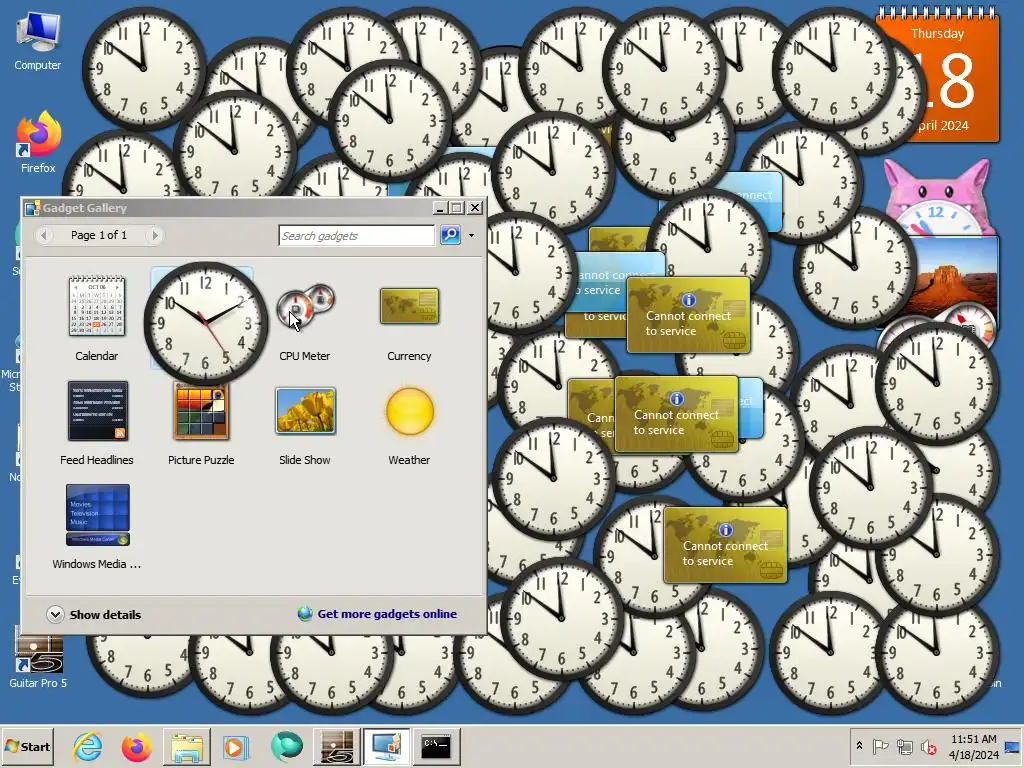This screenshot has width=1024, height=768.
Task: Click the muted volume tray icon
Action: [x=928, y=746]
